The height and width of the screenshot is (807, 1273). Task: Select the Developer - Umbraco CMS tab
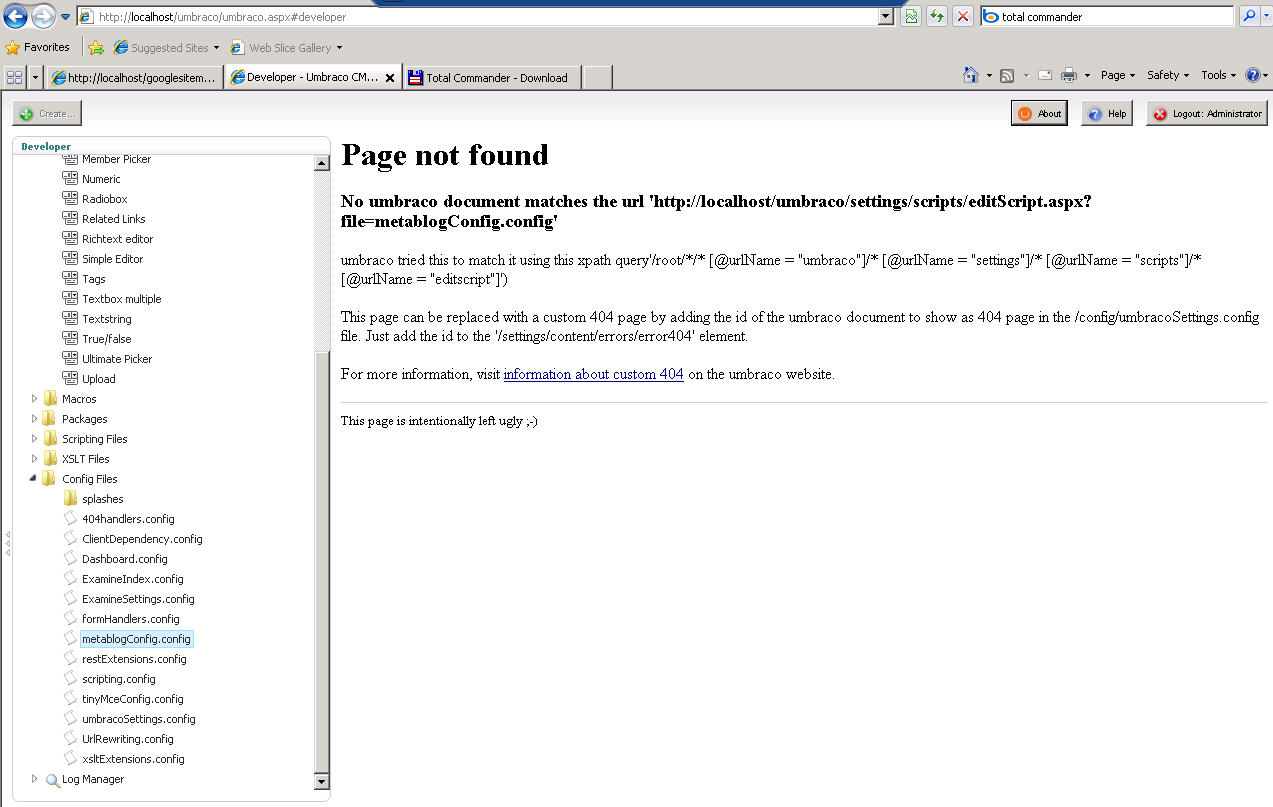304,77
